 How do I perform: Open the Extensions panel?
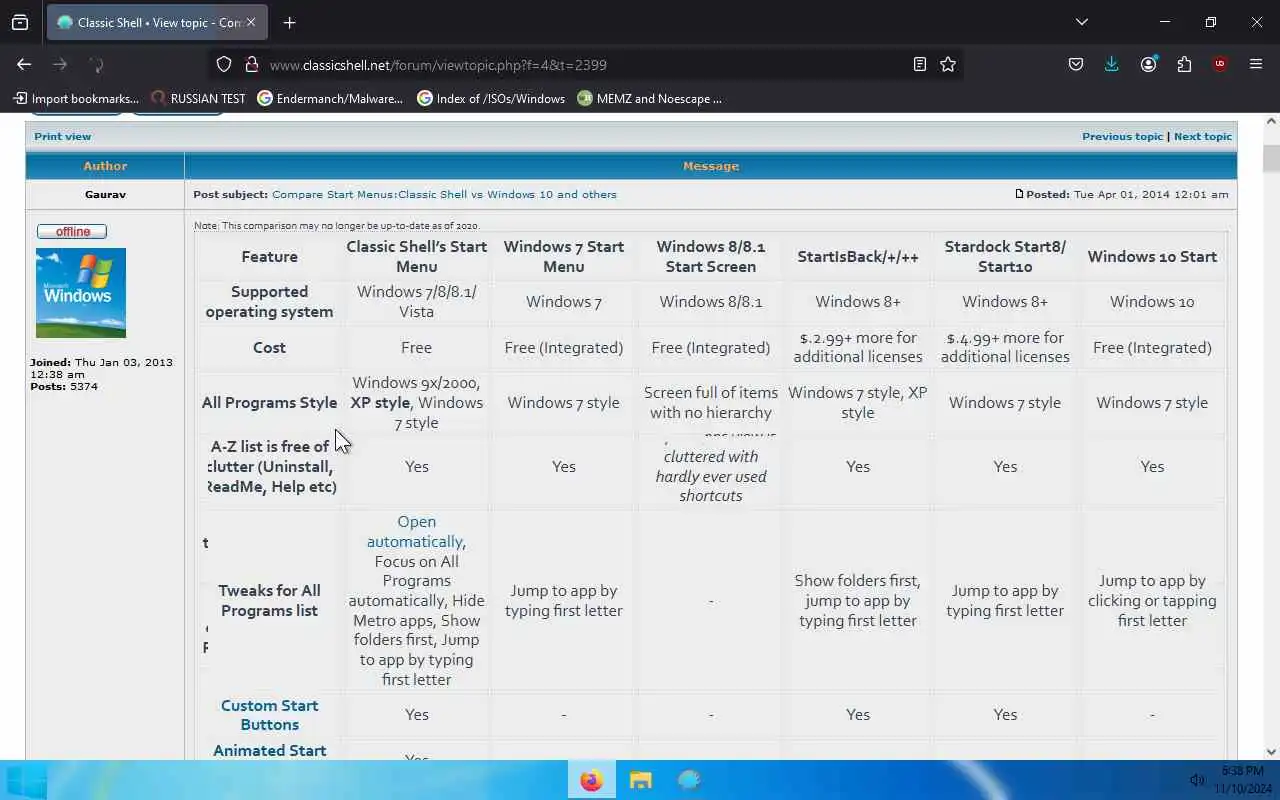1184,64
